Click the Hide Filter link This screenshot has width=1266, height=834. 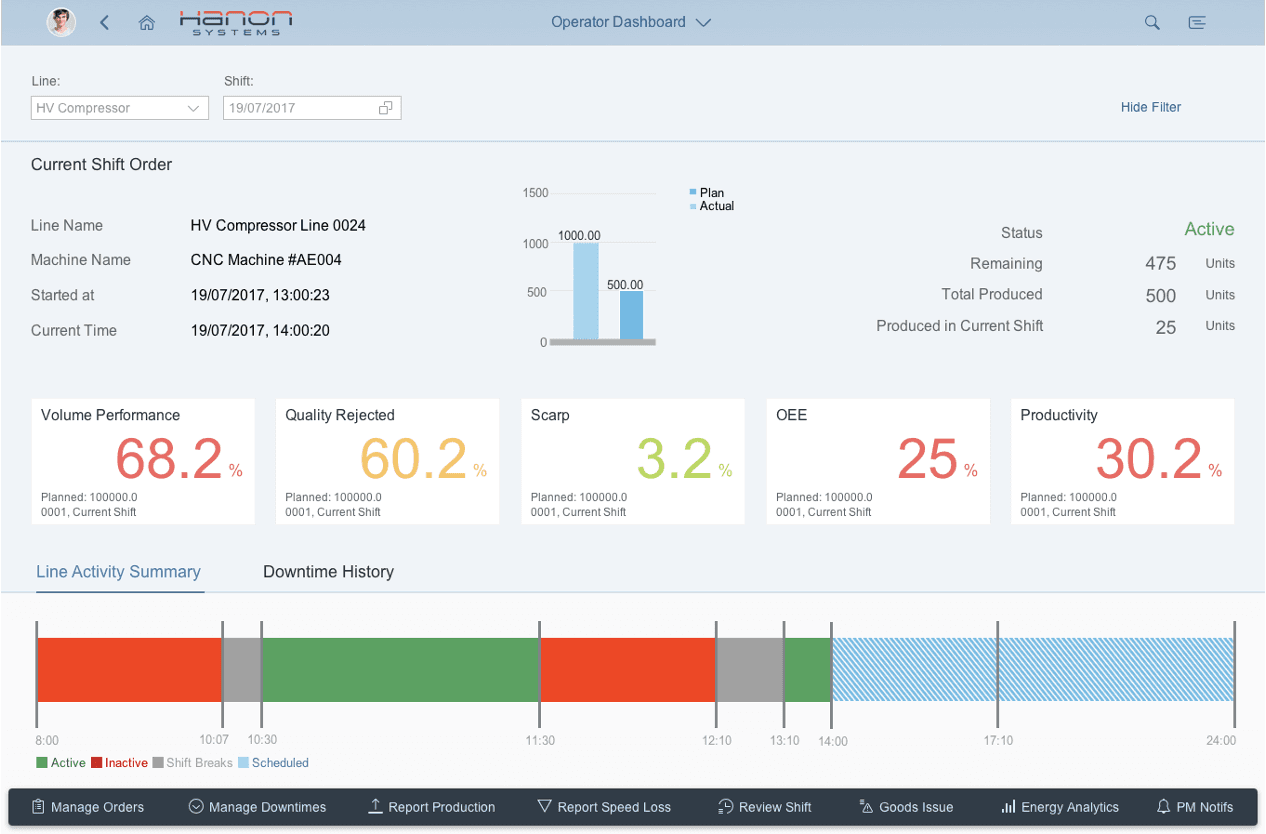point(1151,107)
